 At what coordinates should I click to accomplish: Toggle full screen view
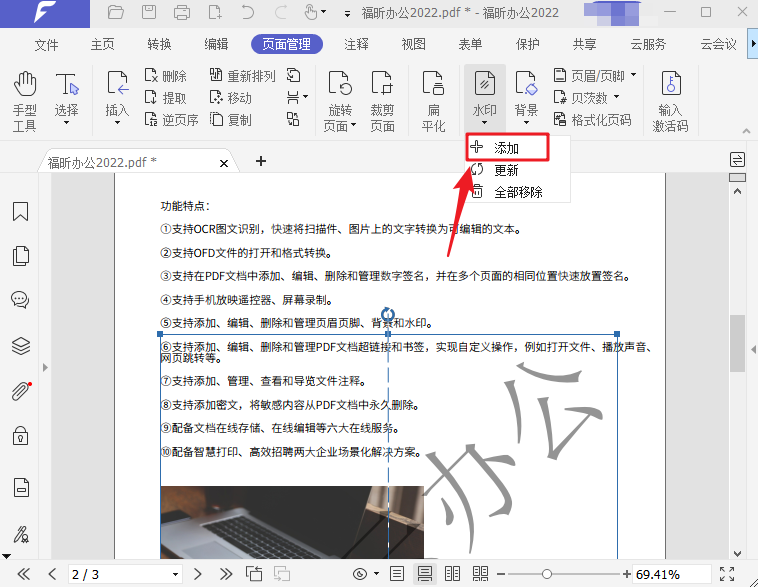click(x=727, y=574)
